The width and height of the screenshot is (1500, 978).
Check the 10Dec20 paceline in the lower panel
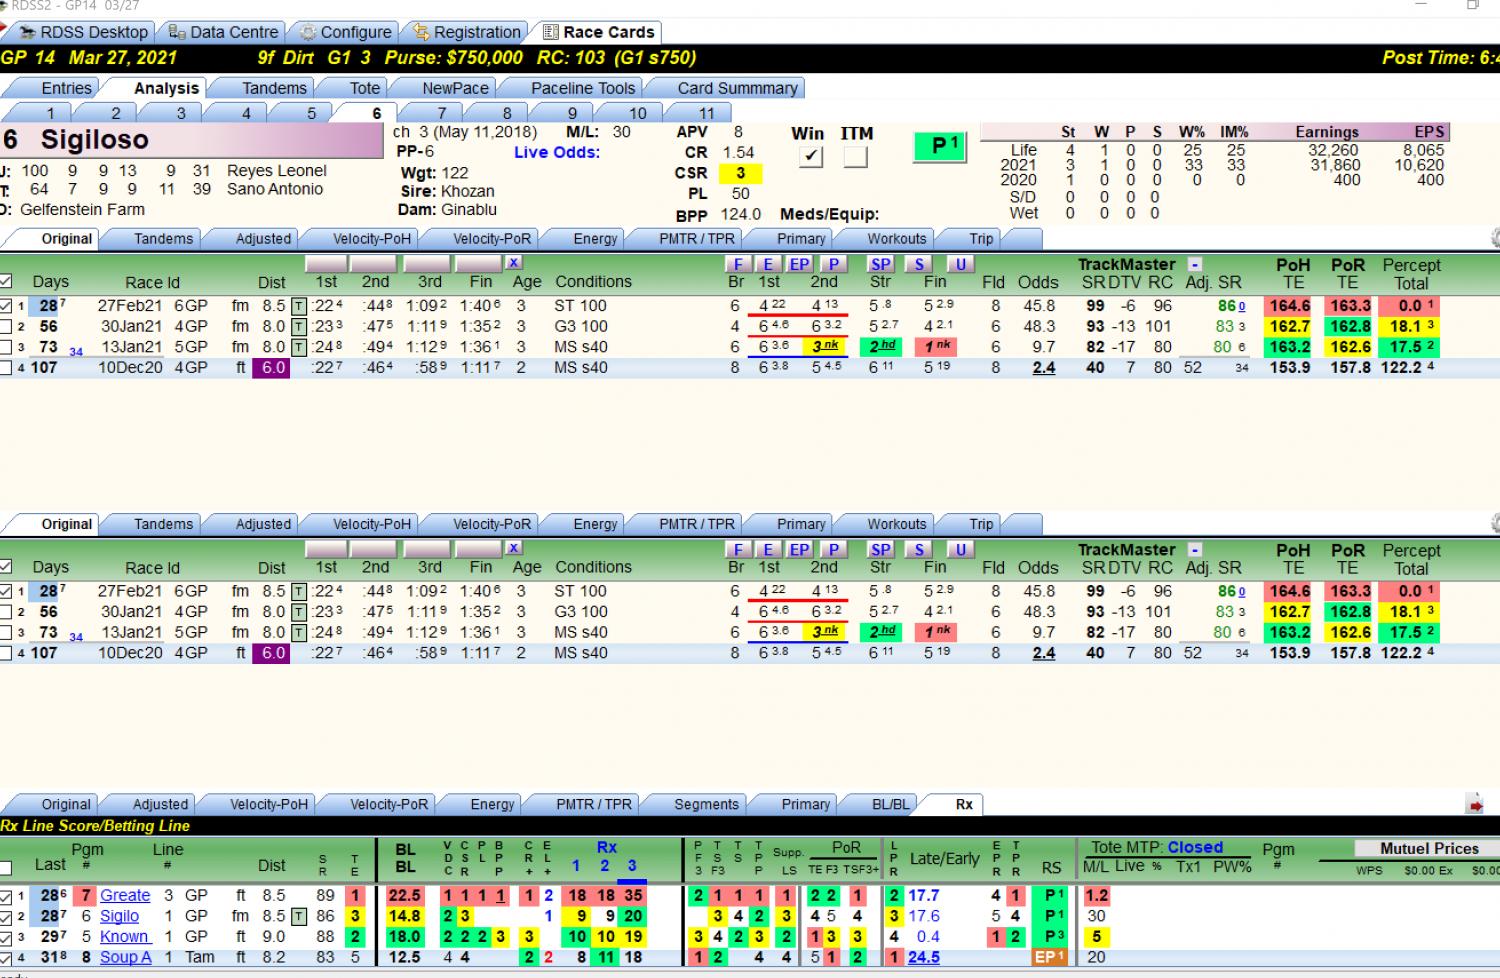(x=6, y=654)
